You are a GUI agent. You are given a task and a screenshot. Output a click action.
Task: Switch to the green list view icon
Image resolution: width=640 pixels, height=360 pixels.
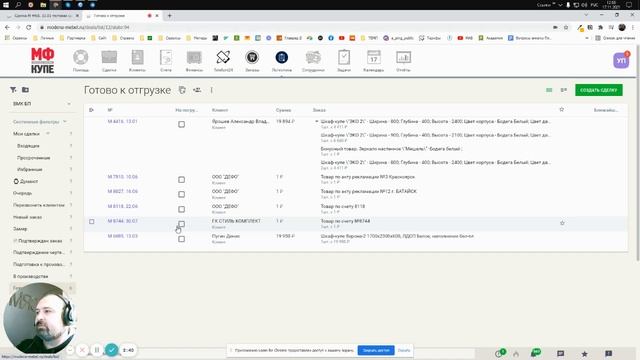click(x=549, y=90)
